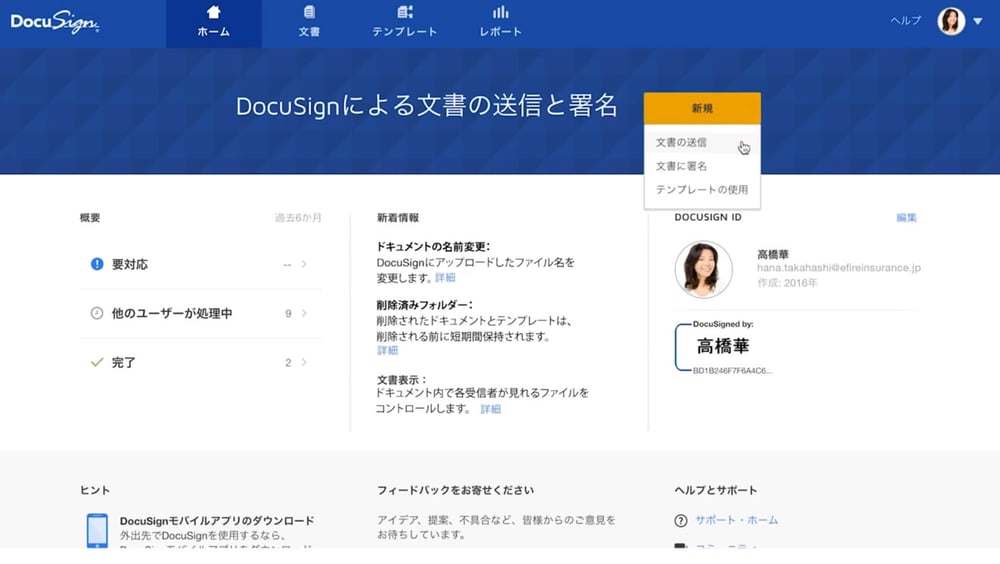Open 詳細 link under 文書表示
The height and width of the screenshot is (564, 1000).
pyautogui.click(x=490, y=409)
